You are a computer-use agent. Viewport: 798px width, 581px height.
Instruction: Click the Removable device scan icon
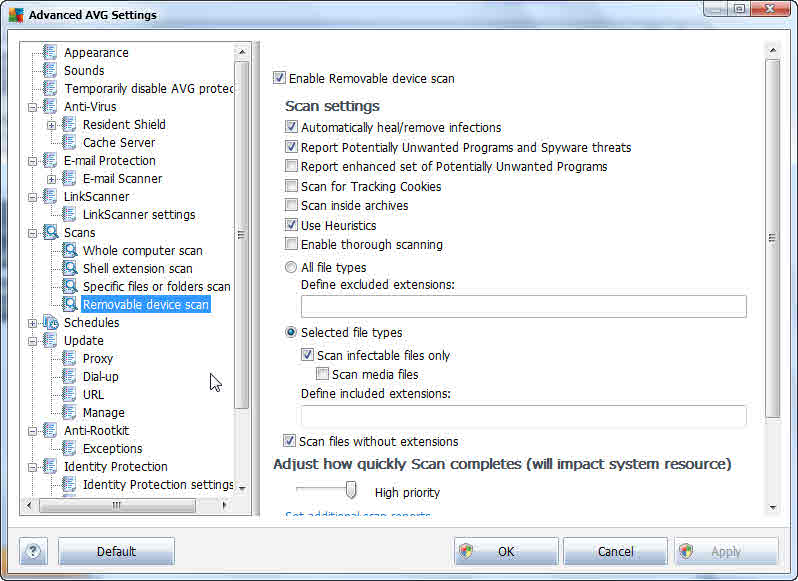(70, 304)
